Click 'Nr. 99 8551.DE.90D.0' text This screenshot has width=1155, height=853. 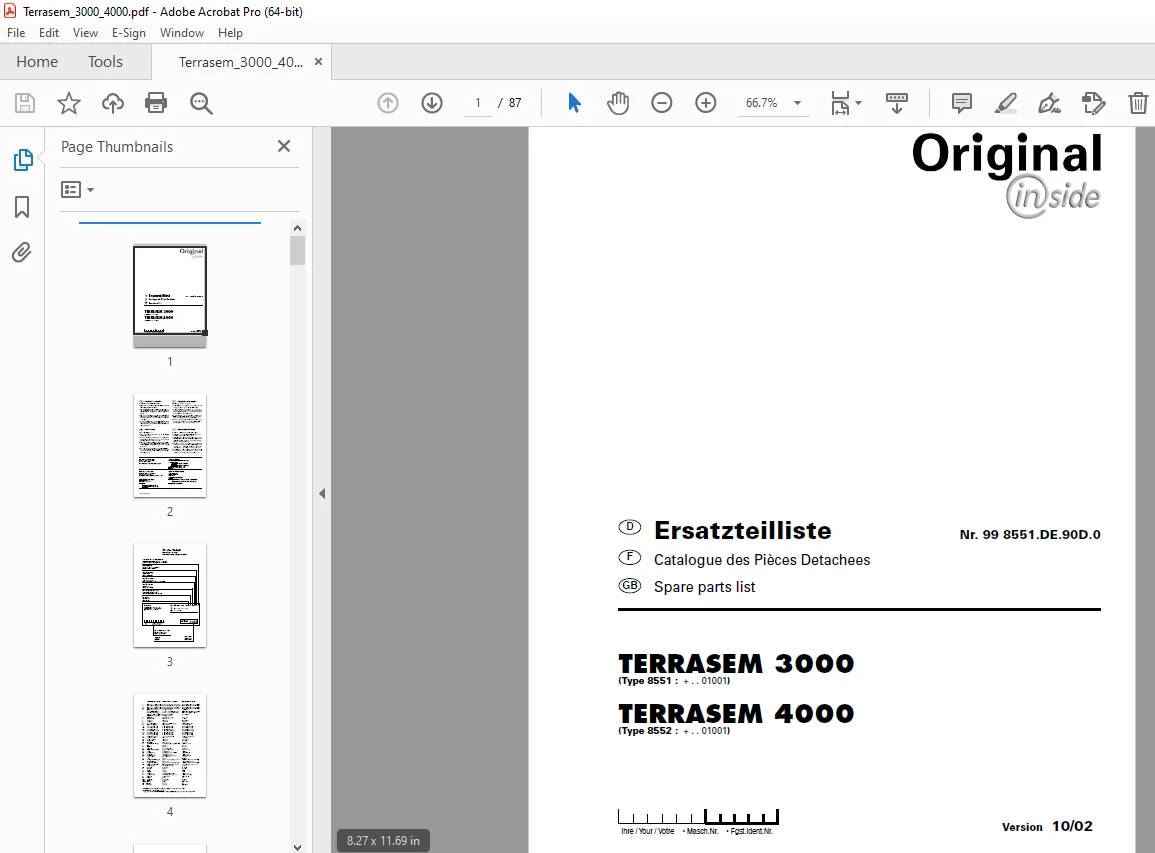pyautogui.click(x=1030, y=535)
